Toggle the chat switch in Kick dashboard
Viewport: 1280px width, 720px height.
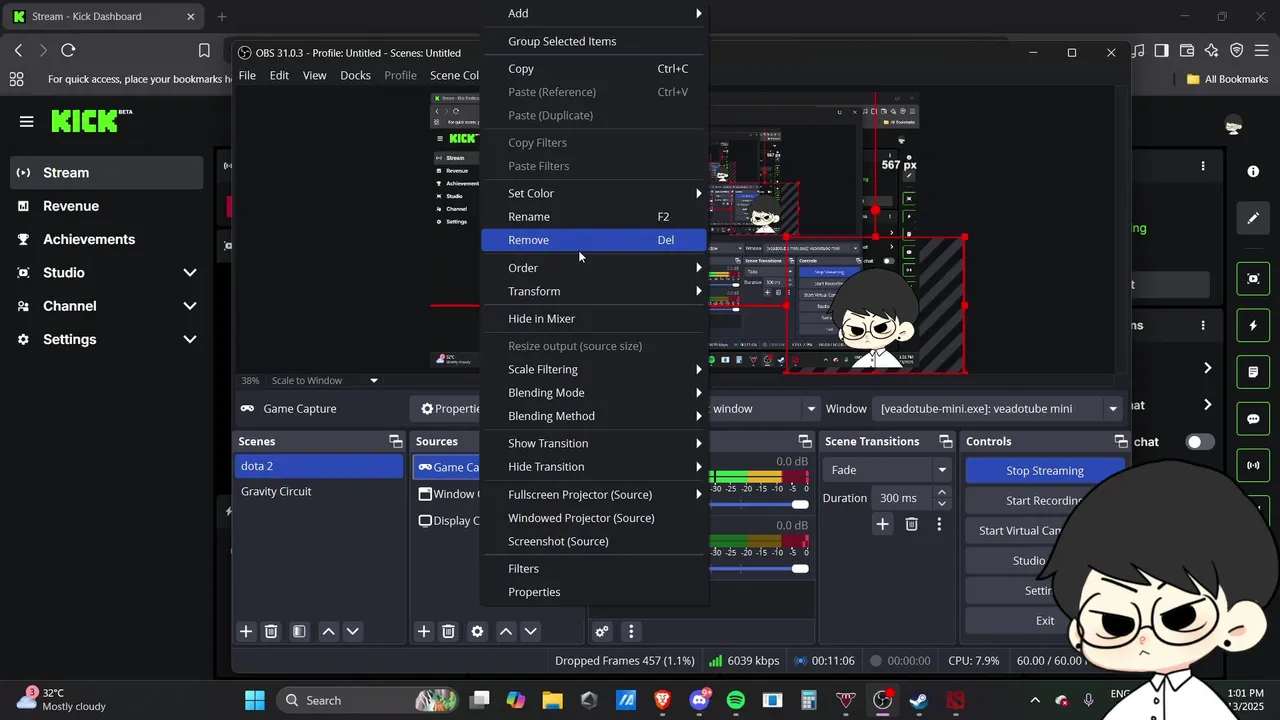(1200, 442)
